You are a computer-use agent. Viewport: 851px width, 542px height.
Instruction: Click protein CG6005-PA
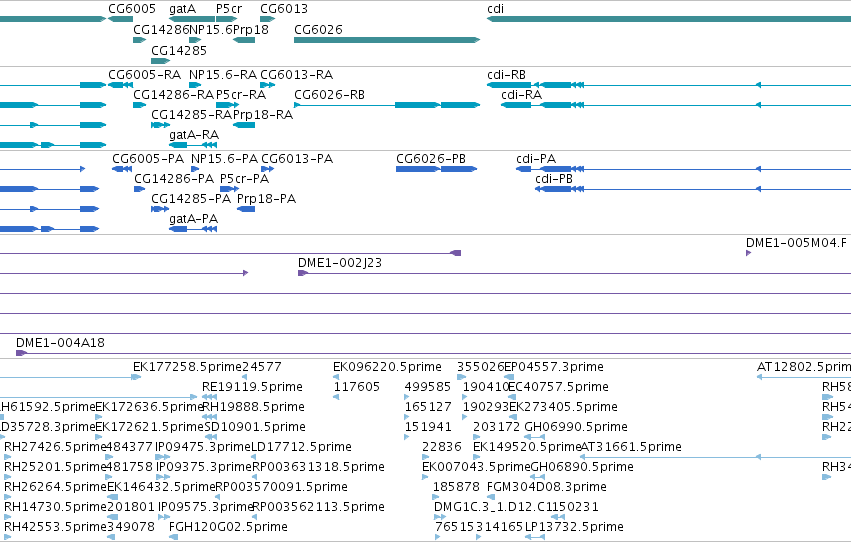(122, 169)
